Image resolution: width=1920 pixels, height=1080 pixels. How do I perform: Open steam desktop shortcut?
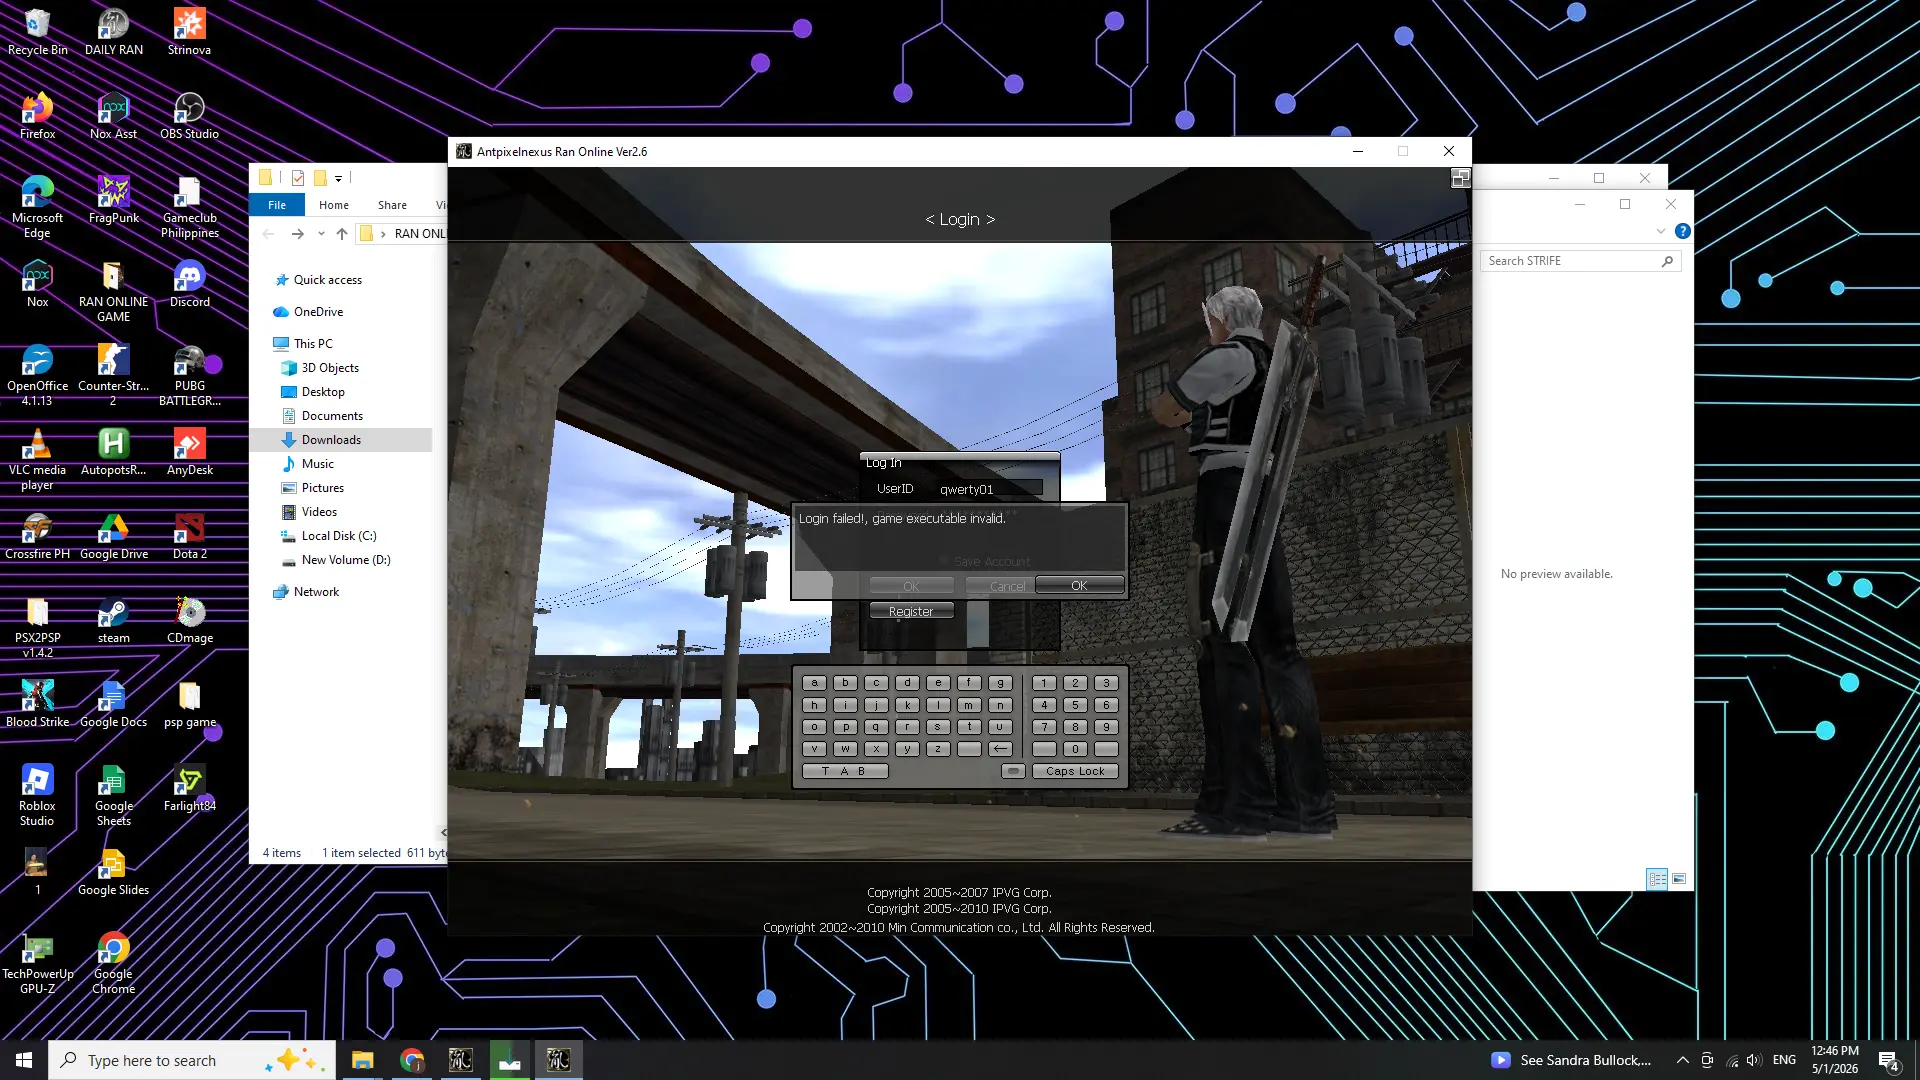(113, 619)
